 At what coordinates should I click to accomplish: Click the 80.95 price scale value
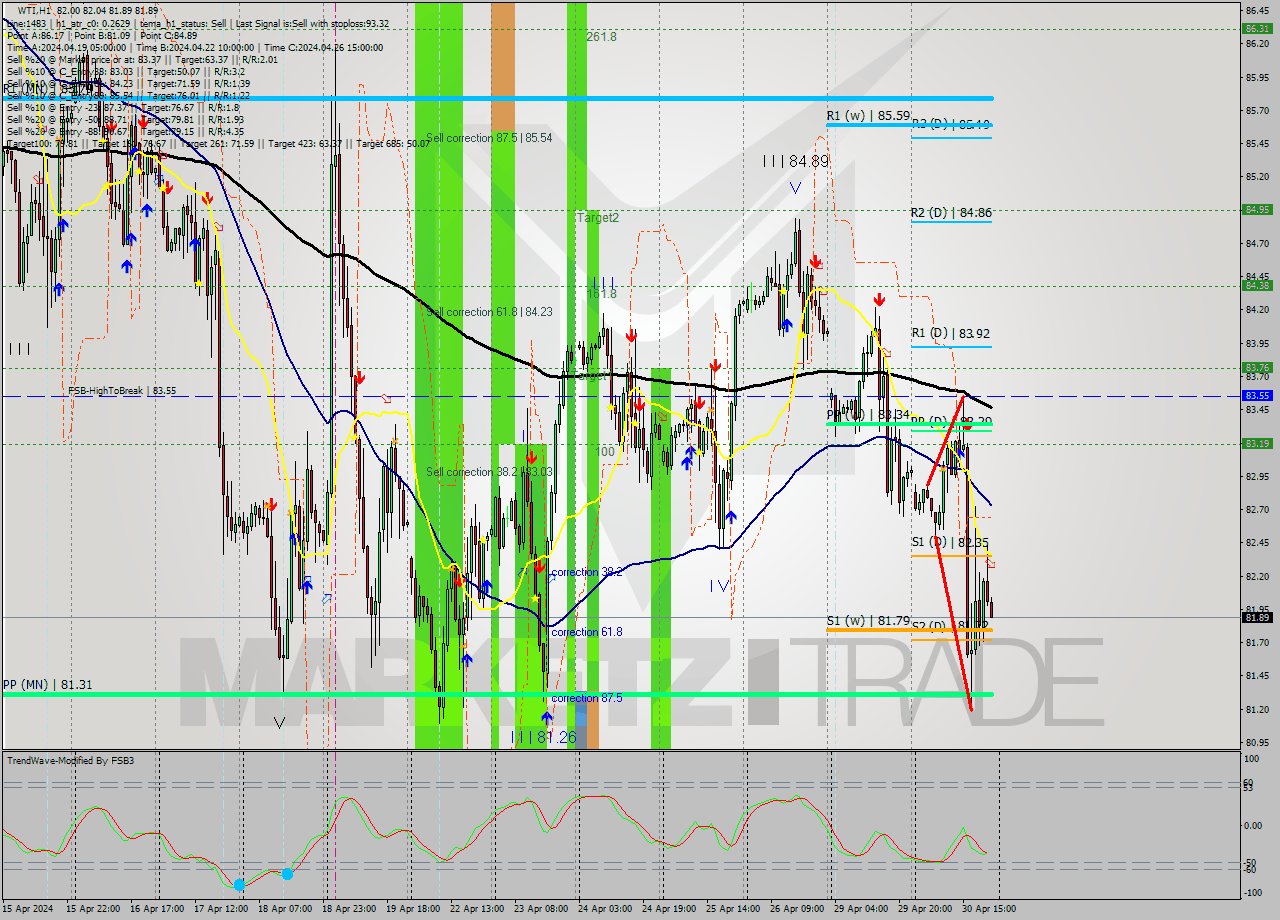pos(1257,742)
